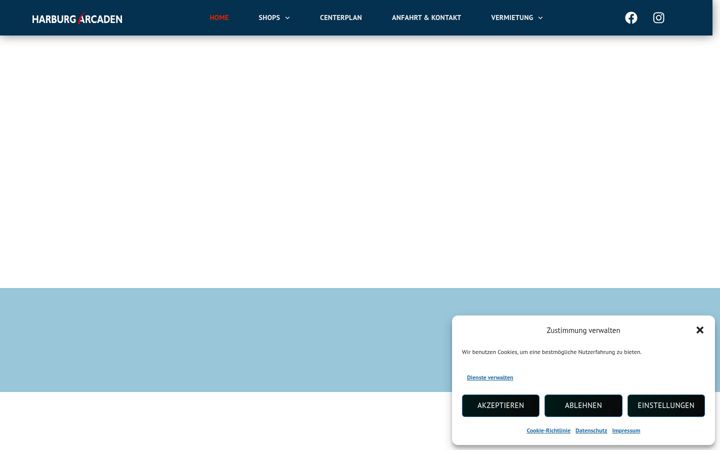Accept cookies with Akzeptieren button
The width and height of the screenshot is (720, 450).
point(501,405)
